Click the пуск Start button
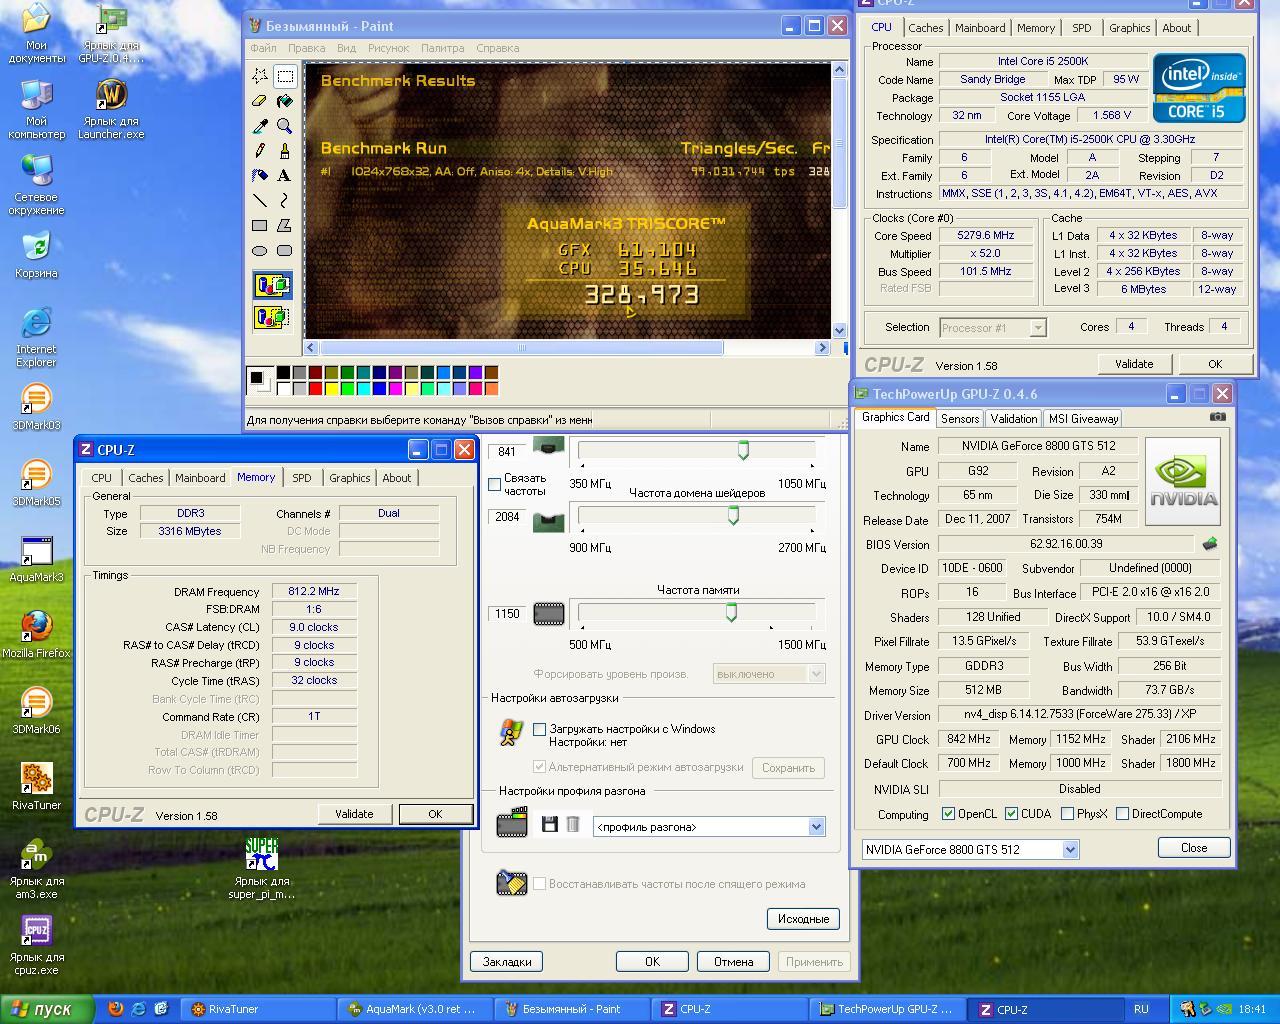This screenshot has height=1024, width=1280. pos(48,1009)
